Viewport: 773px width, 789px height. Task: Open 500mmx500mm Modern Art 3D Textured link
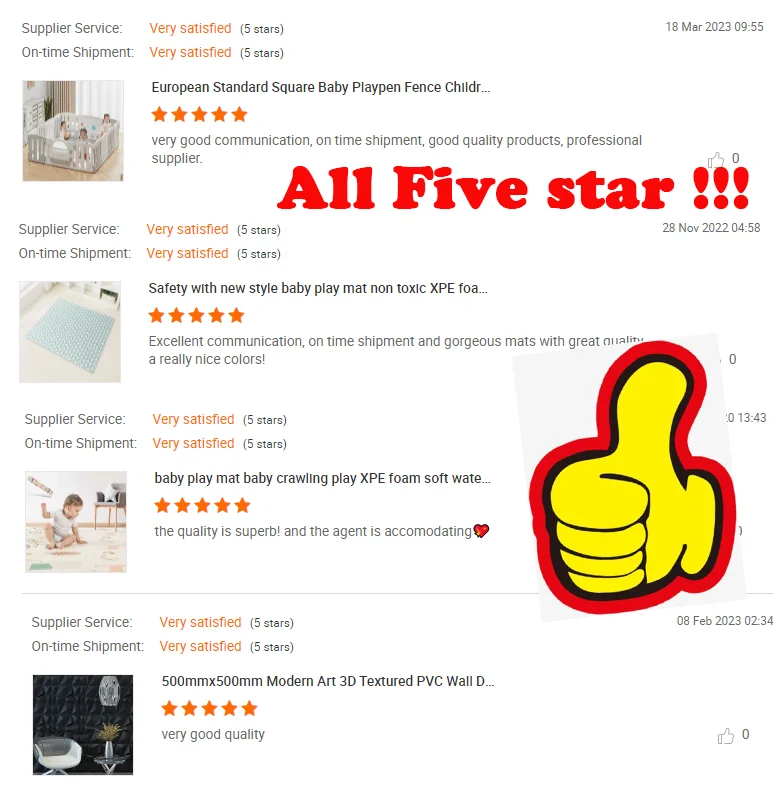coord(328,681)
